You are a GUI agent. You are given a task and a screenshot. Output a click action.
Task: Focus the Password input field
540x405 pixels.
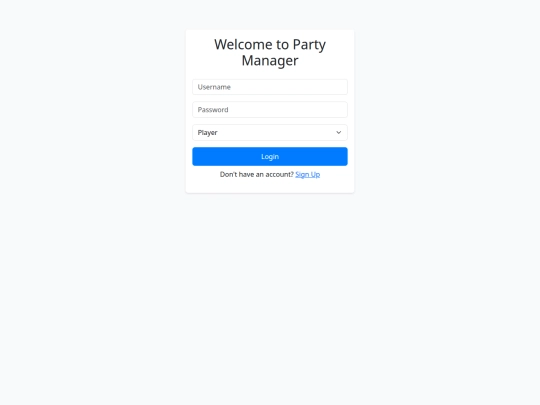[270, 110]
